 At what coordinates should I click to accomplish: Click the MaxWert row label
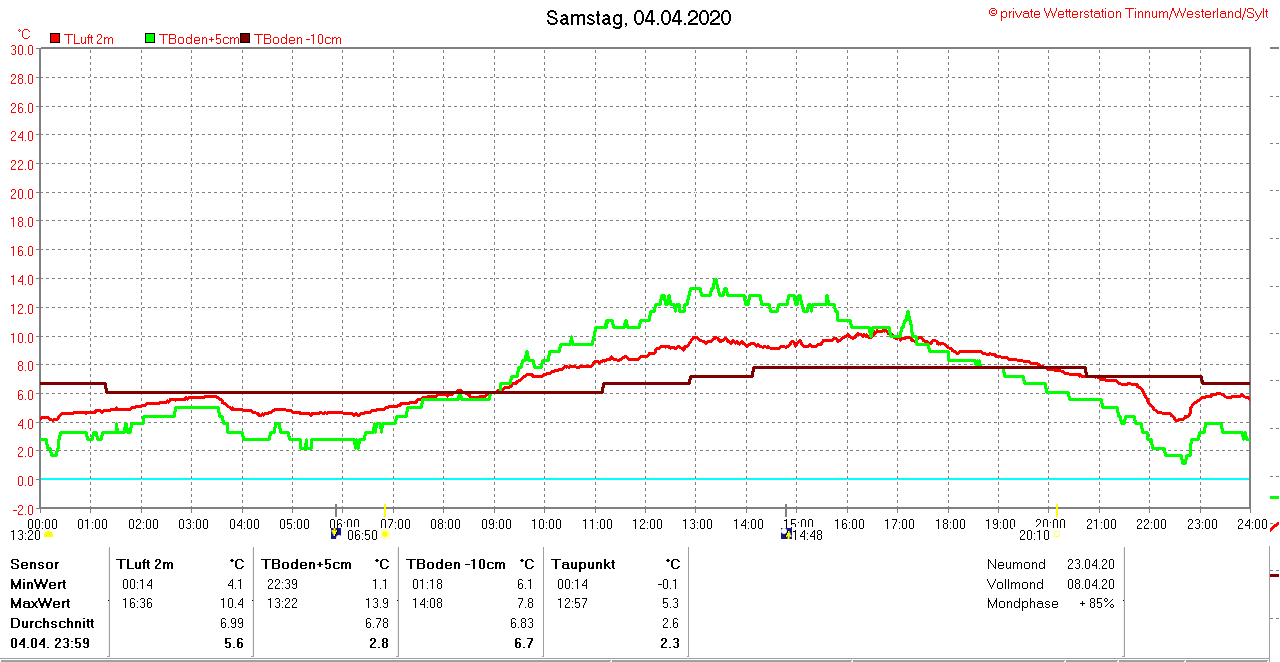(x=39, y=603)
